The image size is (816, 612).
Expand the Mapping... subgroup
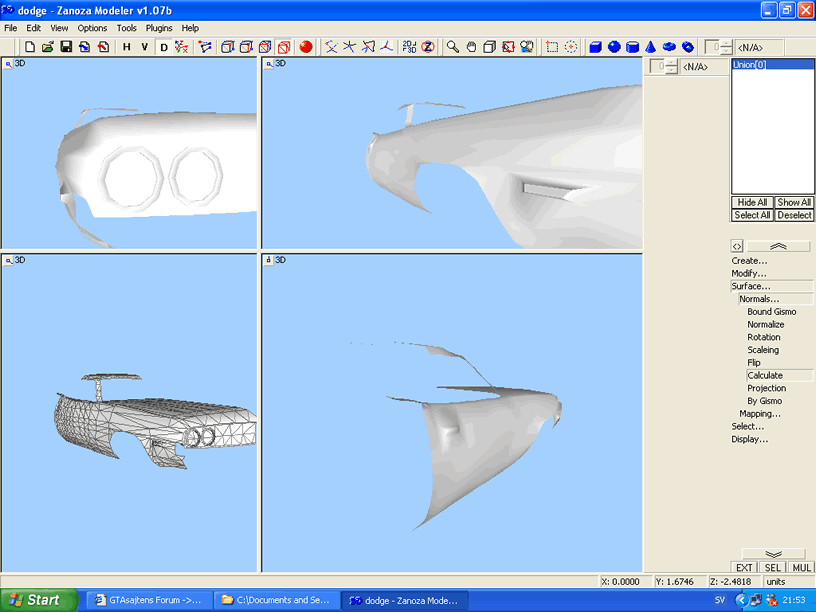coord(760,414)
